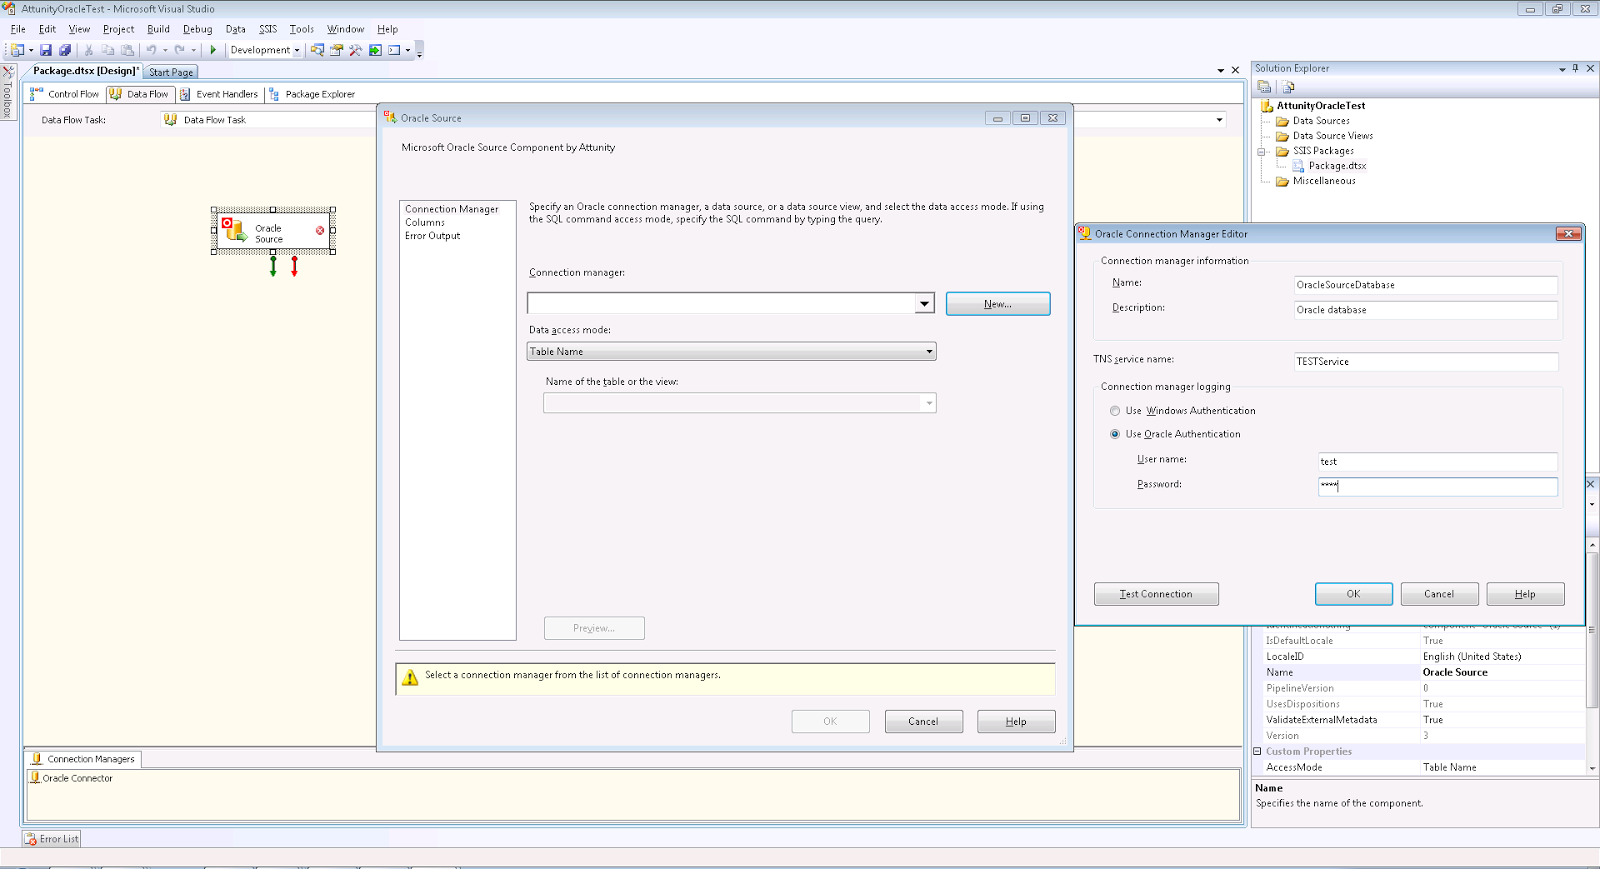Click the New Project toolbar icon

tap(17, 50)
